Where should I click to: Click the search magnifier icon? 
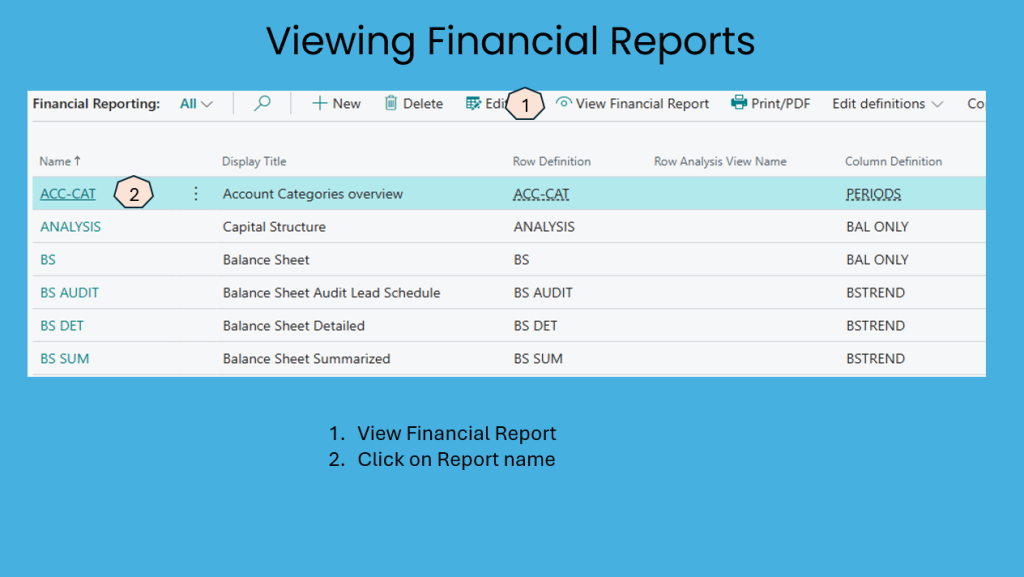(x=262, y=103)
